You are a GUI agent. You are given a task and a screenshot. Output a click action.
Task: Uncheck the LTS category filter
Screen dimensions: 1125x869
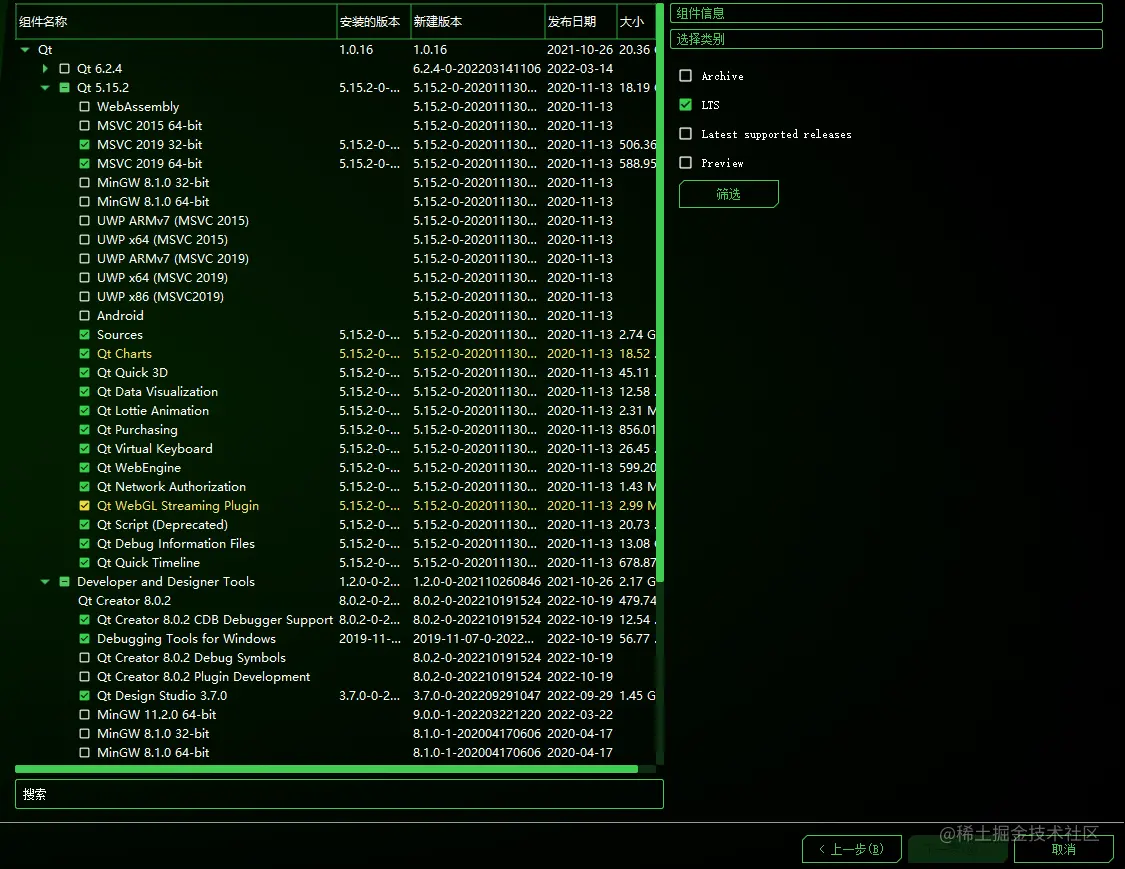click(685, 105)
